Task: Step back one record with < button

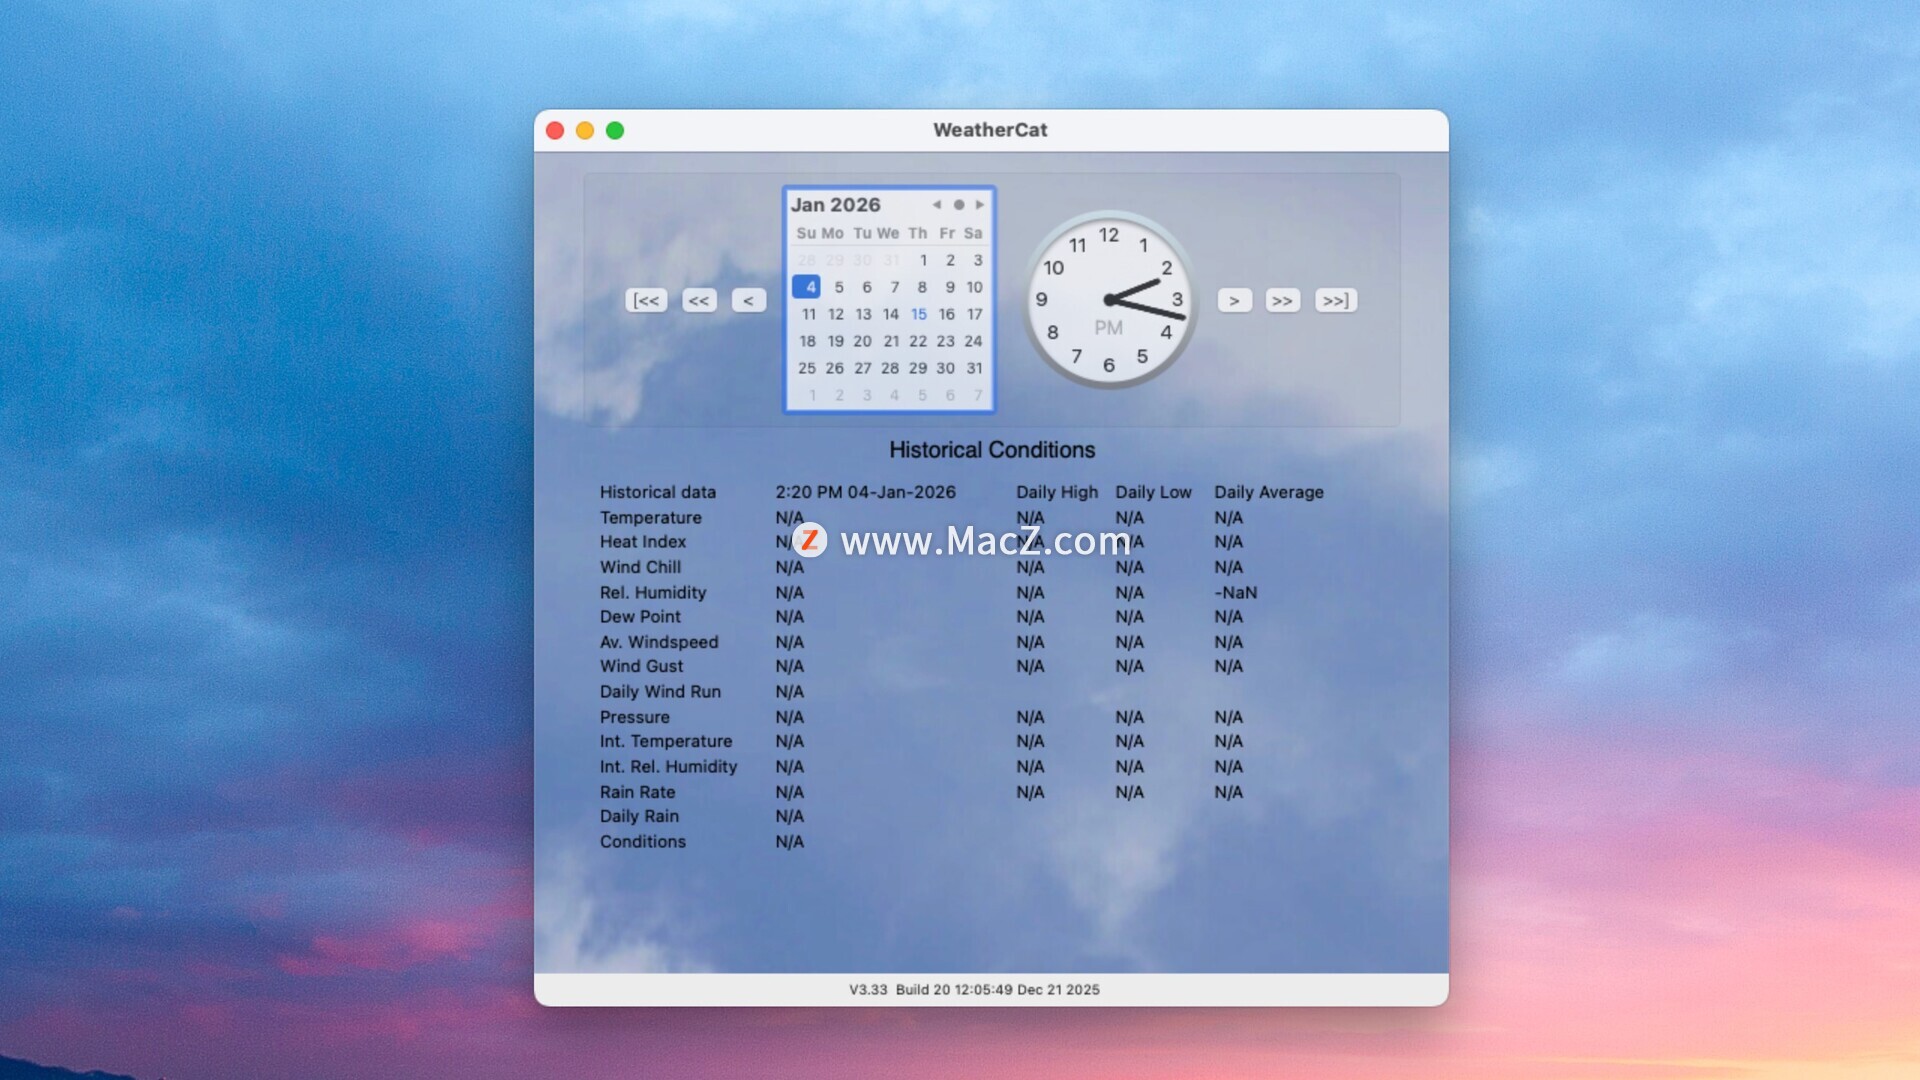Action: [748, 300]
